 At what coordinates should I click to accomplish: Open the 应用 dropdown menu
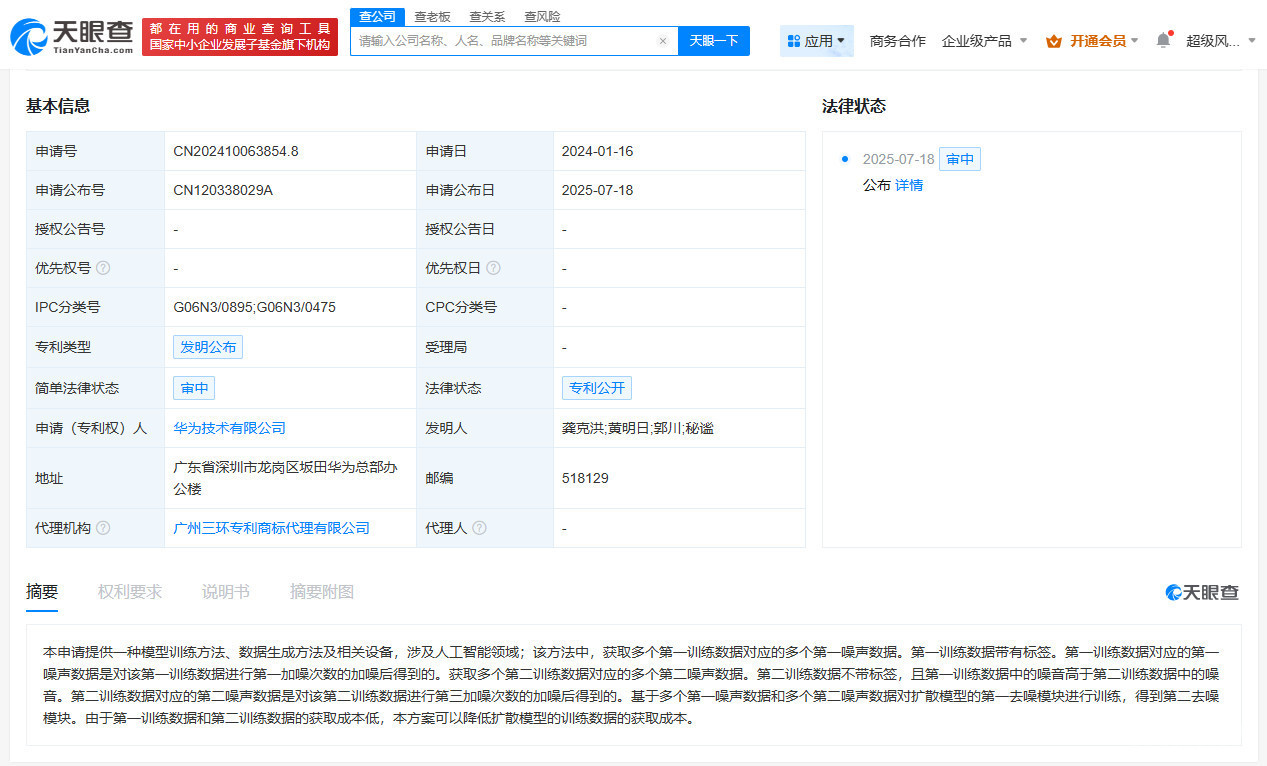pos(816,41)
